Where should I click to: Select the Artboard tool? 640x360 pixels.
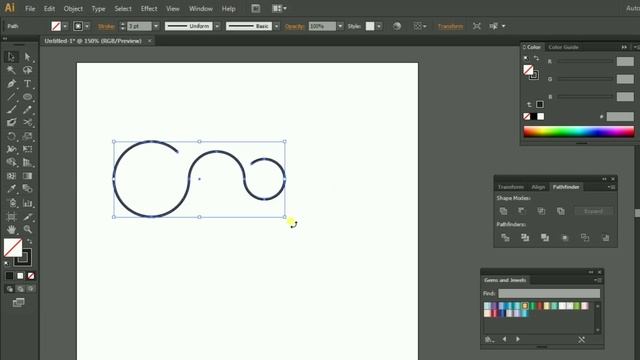pos(11,217)
